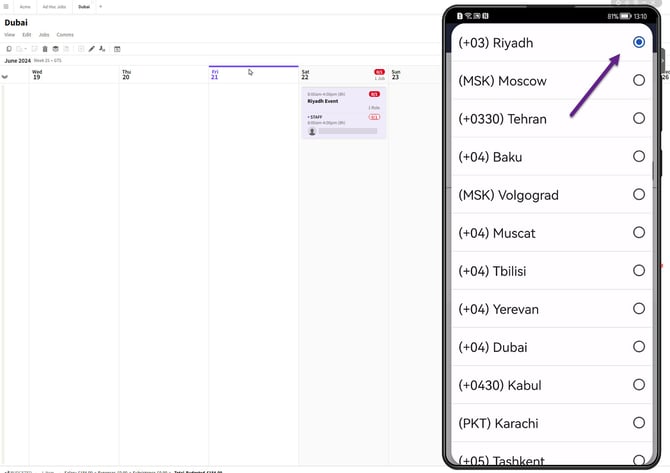Screen dimensions: 670x473
Task: Switch to the Acme tab
Action: click(25, 7)
